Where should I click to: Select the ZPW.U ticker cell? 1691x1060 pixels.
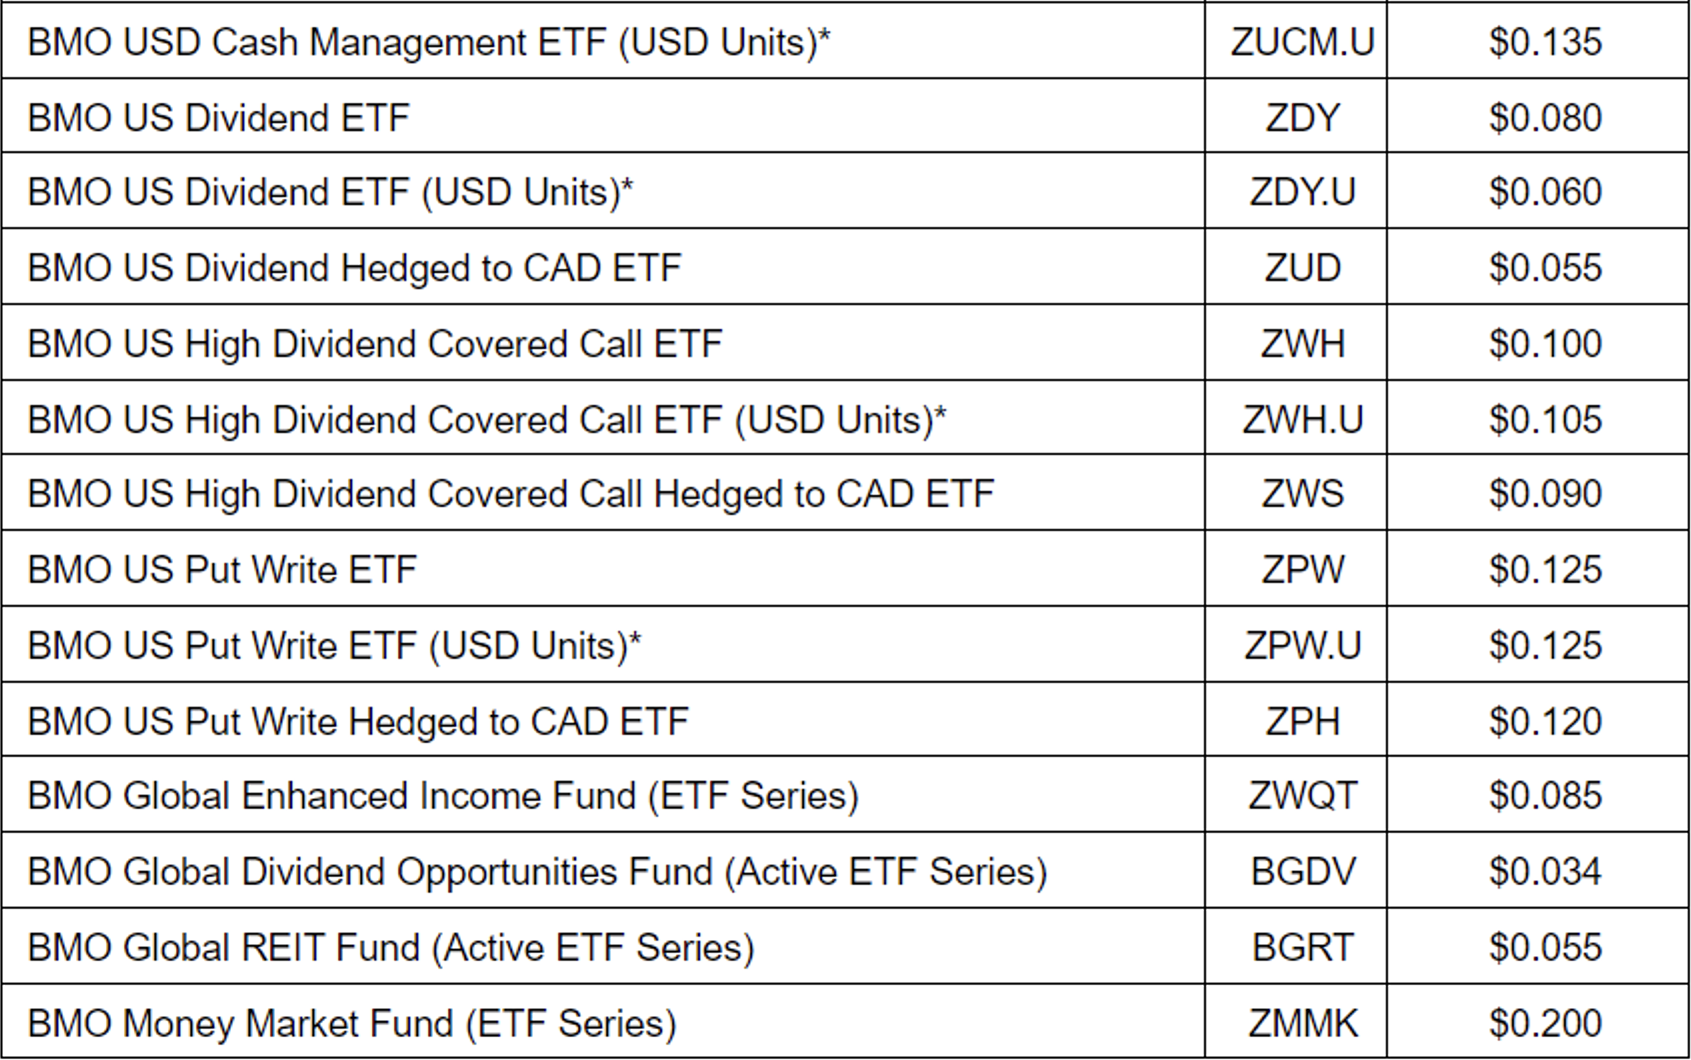1302,646
